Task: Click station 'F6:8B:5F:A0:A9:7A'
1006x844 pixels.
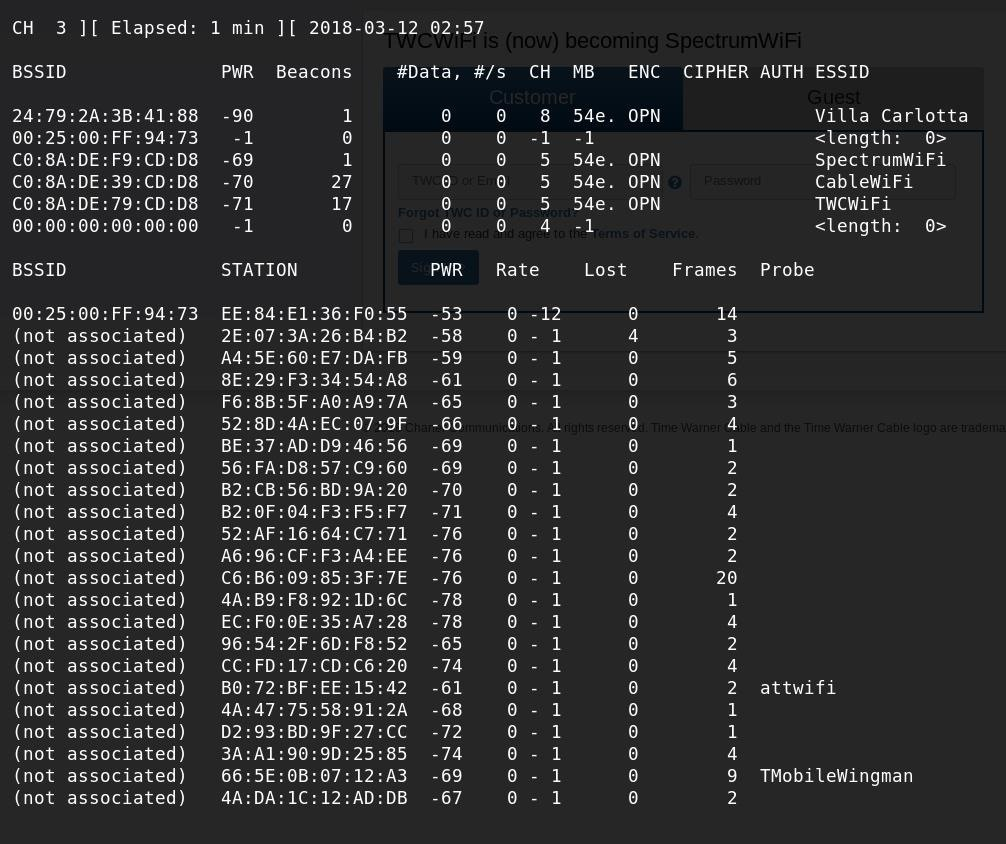Action: point(314,402)
